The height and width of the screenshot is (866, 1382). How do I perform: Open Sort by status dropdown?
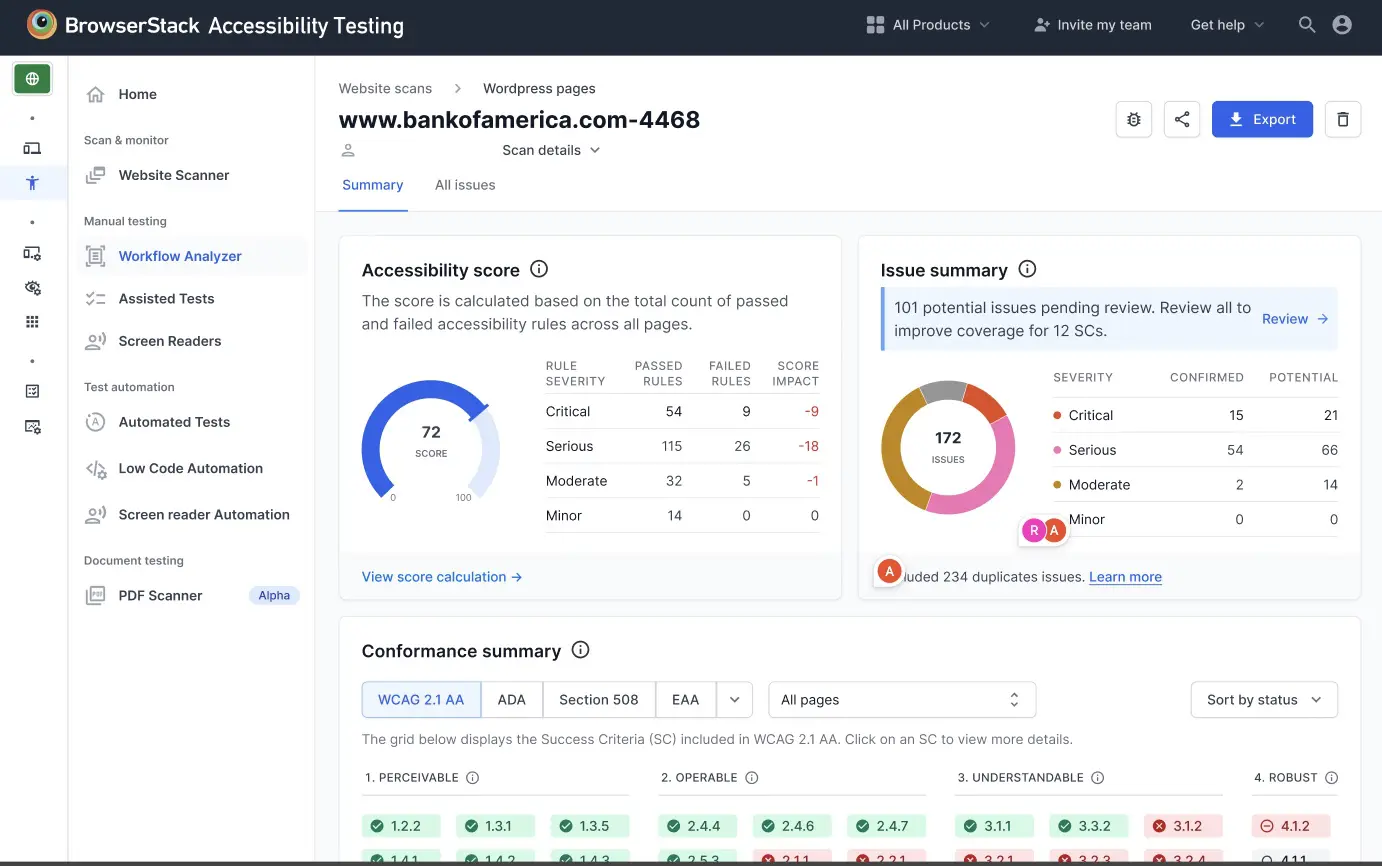(1264, 700)
